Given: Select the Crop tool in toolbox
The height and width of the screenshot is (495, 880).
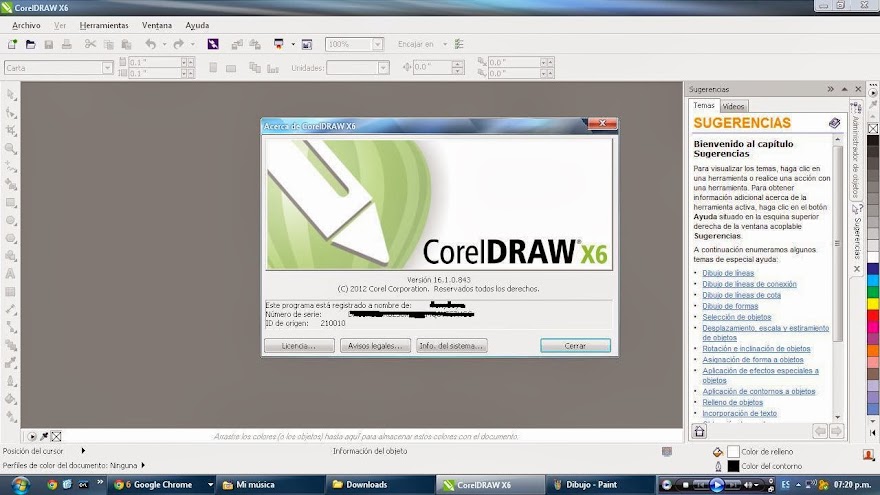Looking at the screenshot, I should [11, 131].
